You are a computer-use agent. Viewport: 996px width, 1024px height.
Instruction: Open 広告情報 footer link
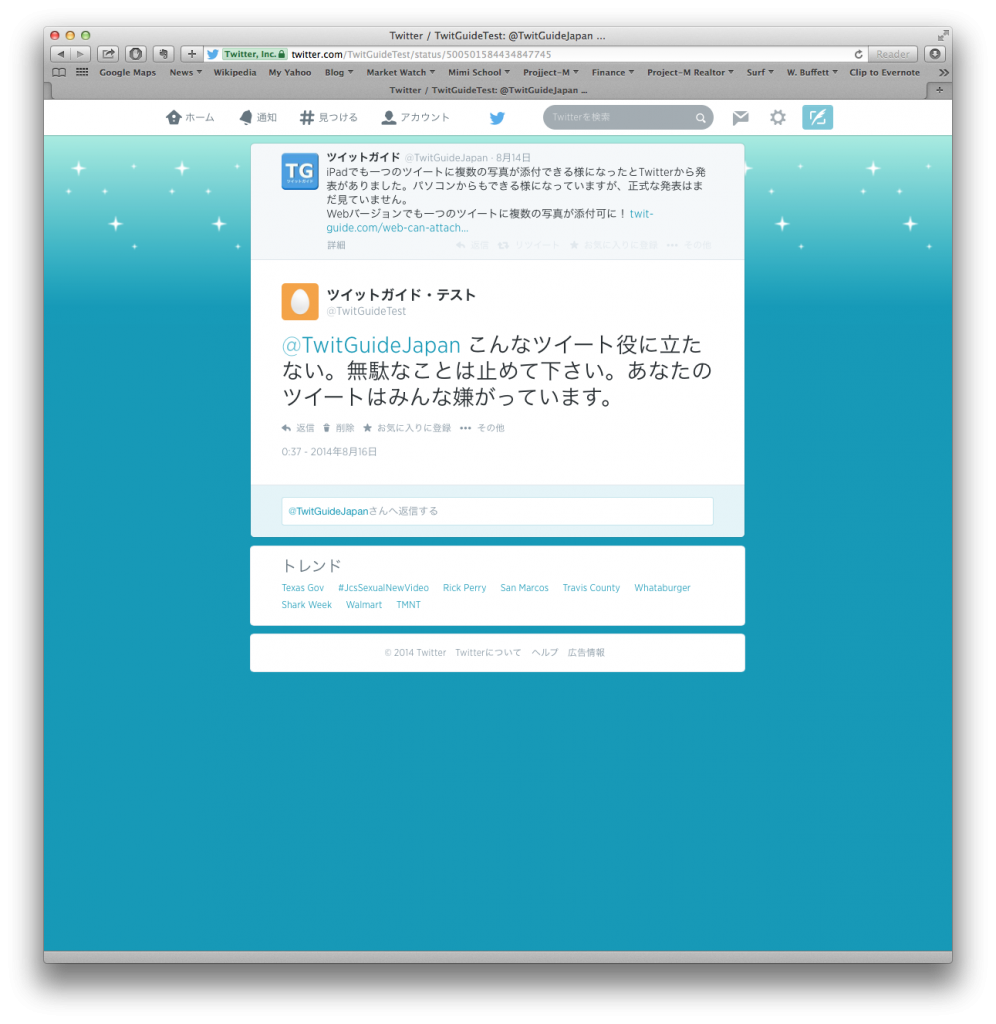coord(586,652)
